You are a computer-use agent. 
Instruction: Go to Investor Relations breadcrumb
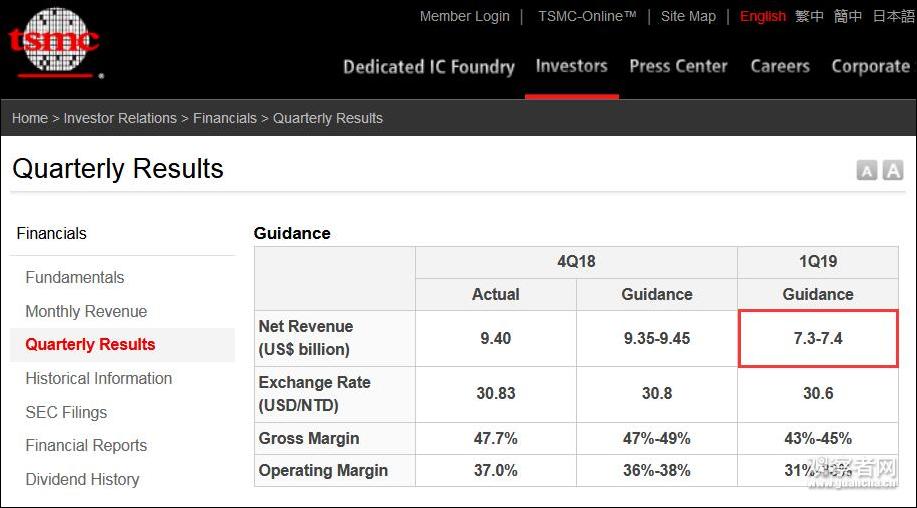pos(120,118)
